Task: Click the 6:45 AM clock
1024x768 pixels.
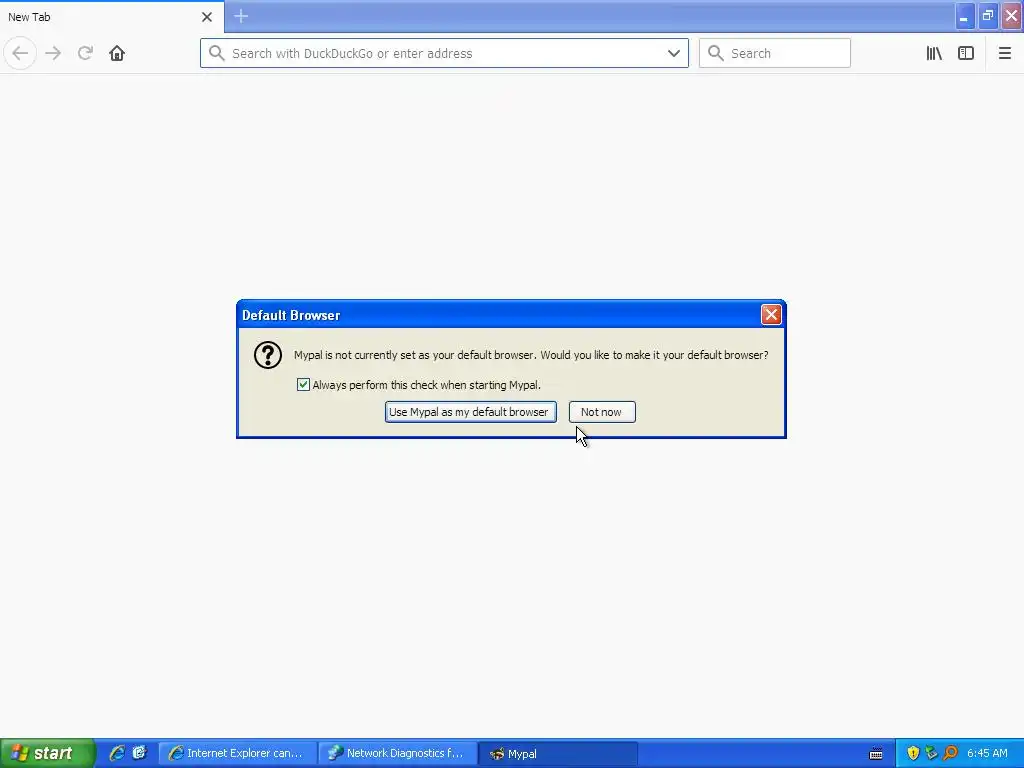Action: (x=987, y=753)
